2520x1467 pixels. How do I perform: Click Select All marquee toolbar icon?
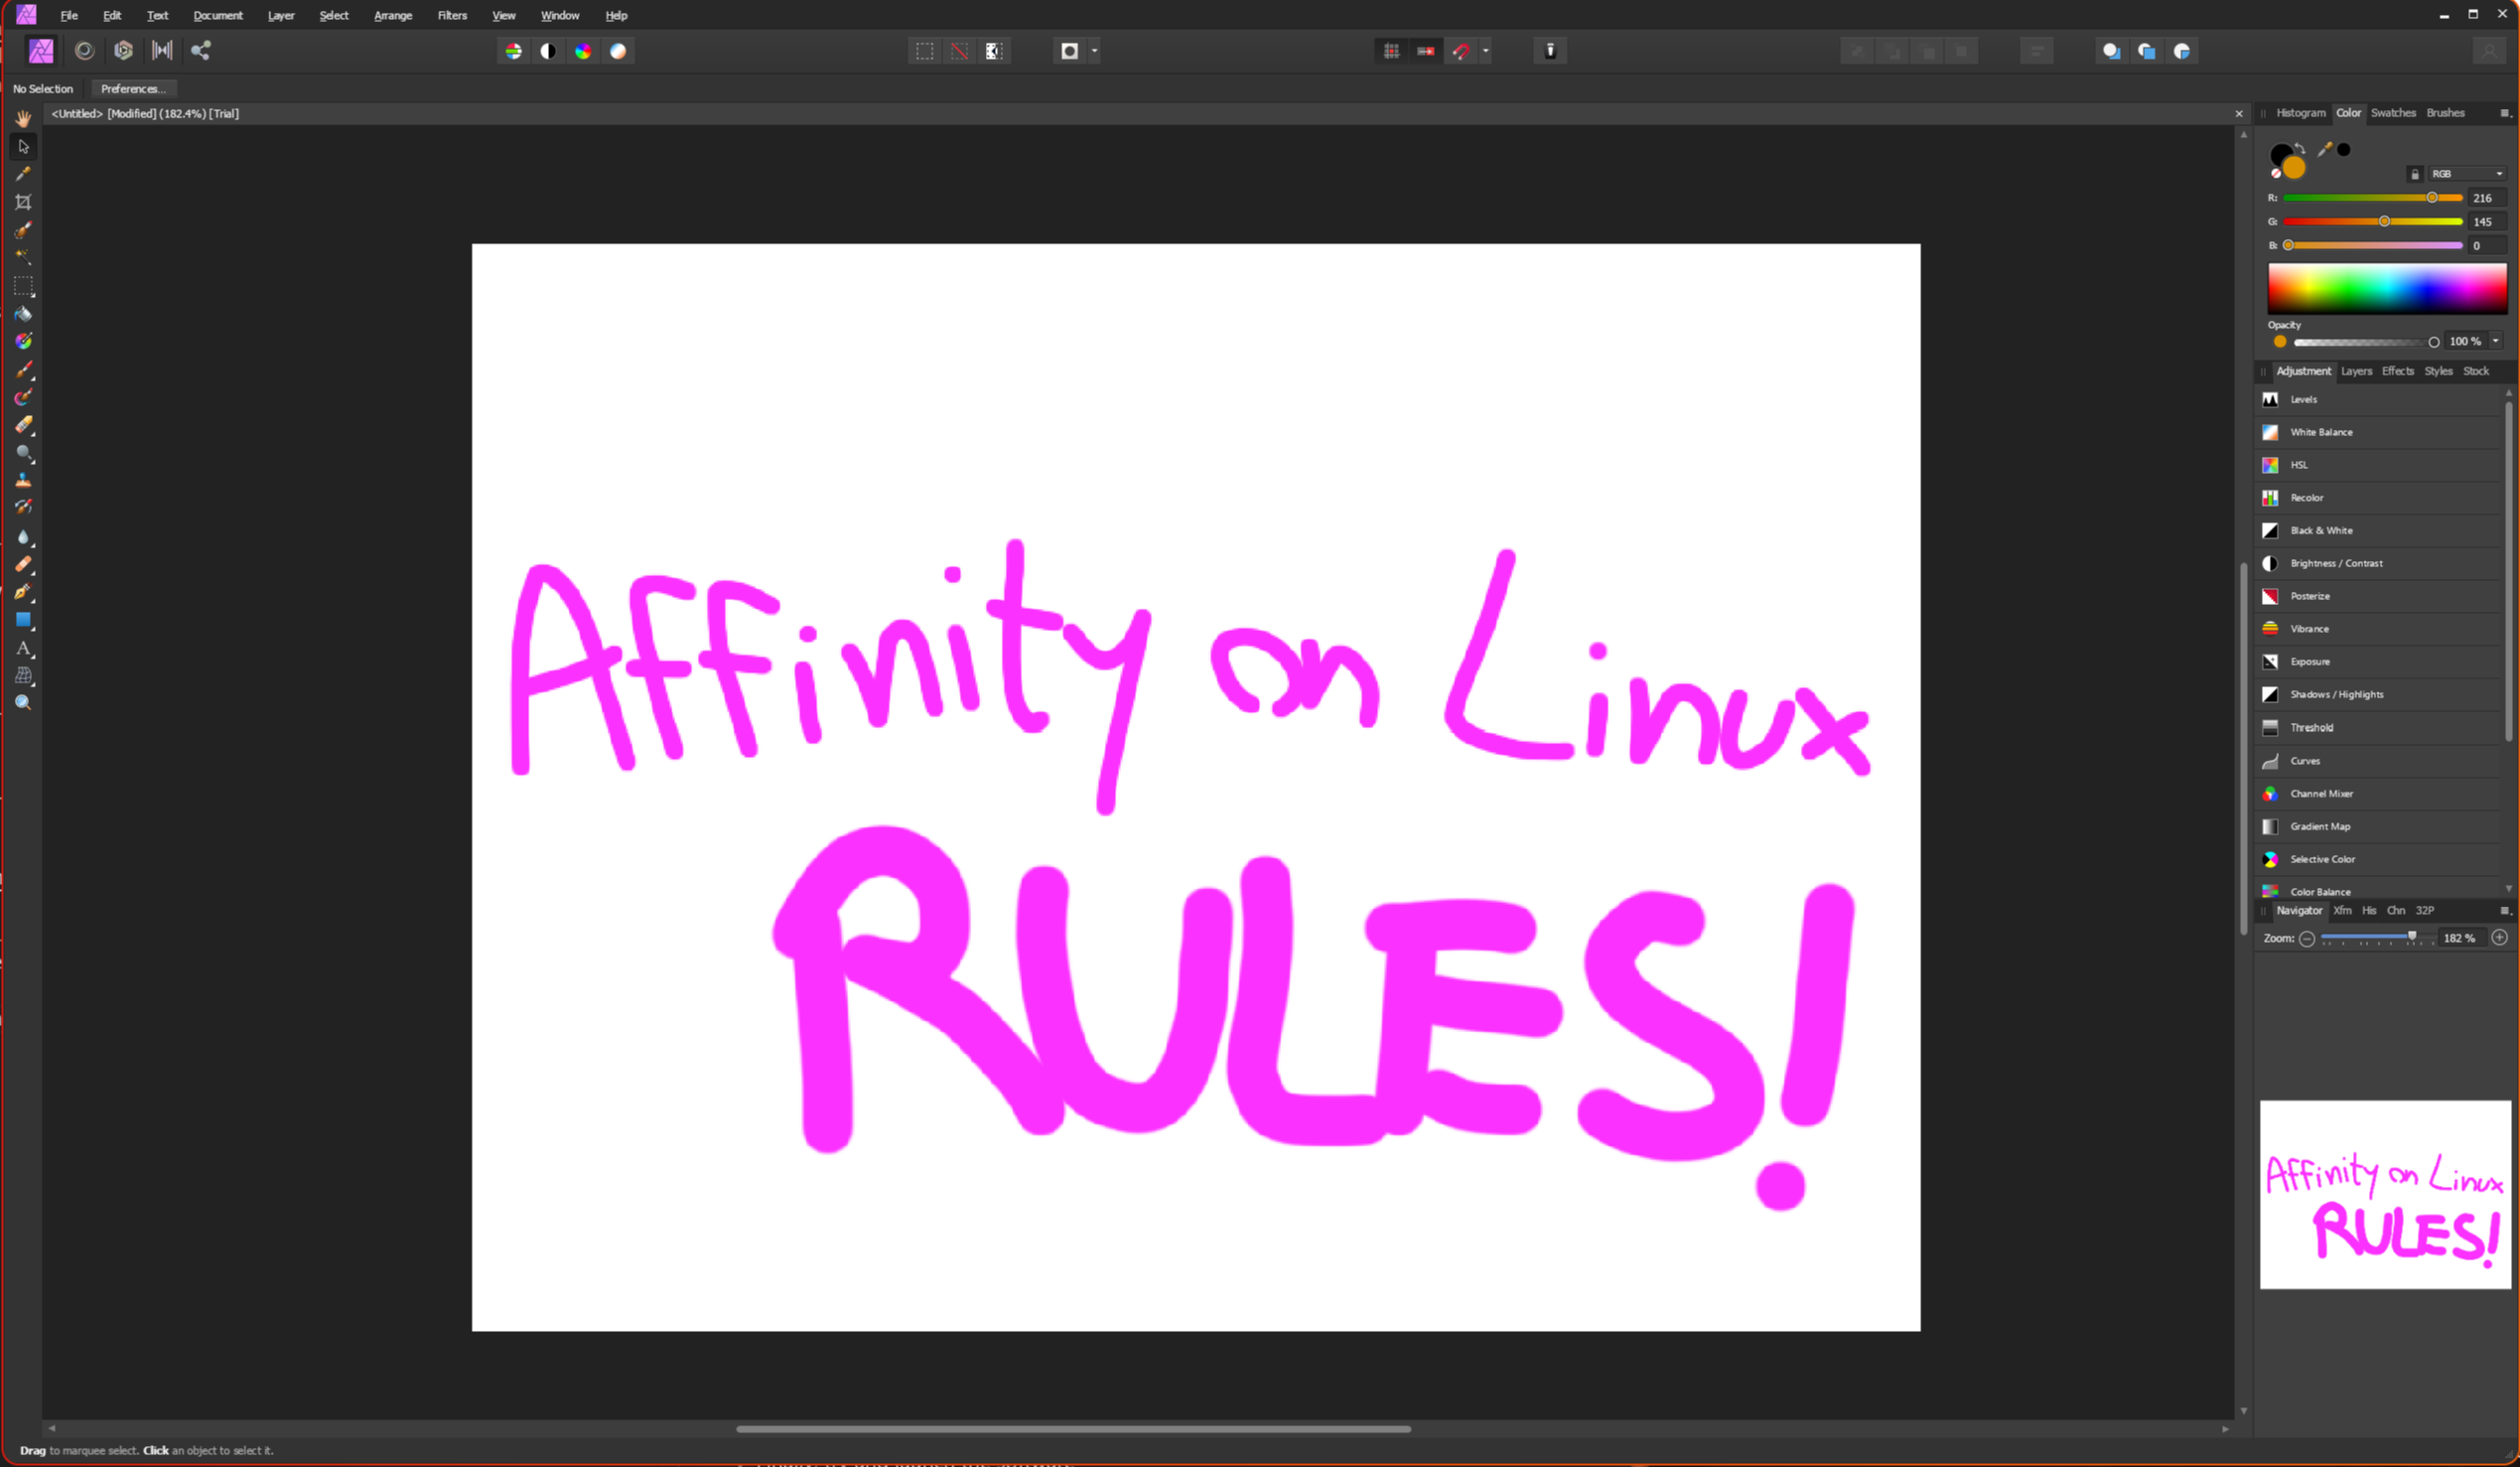(925, 51)
